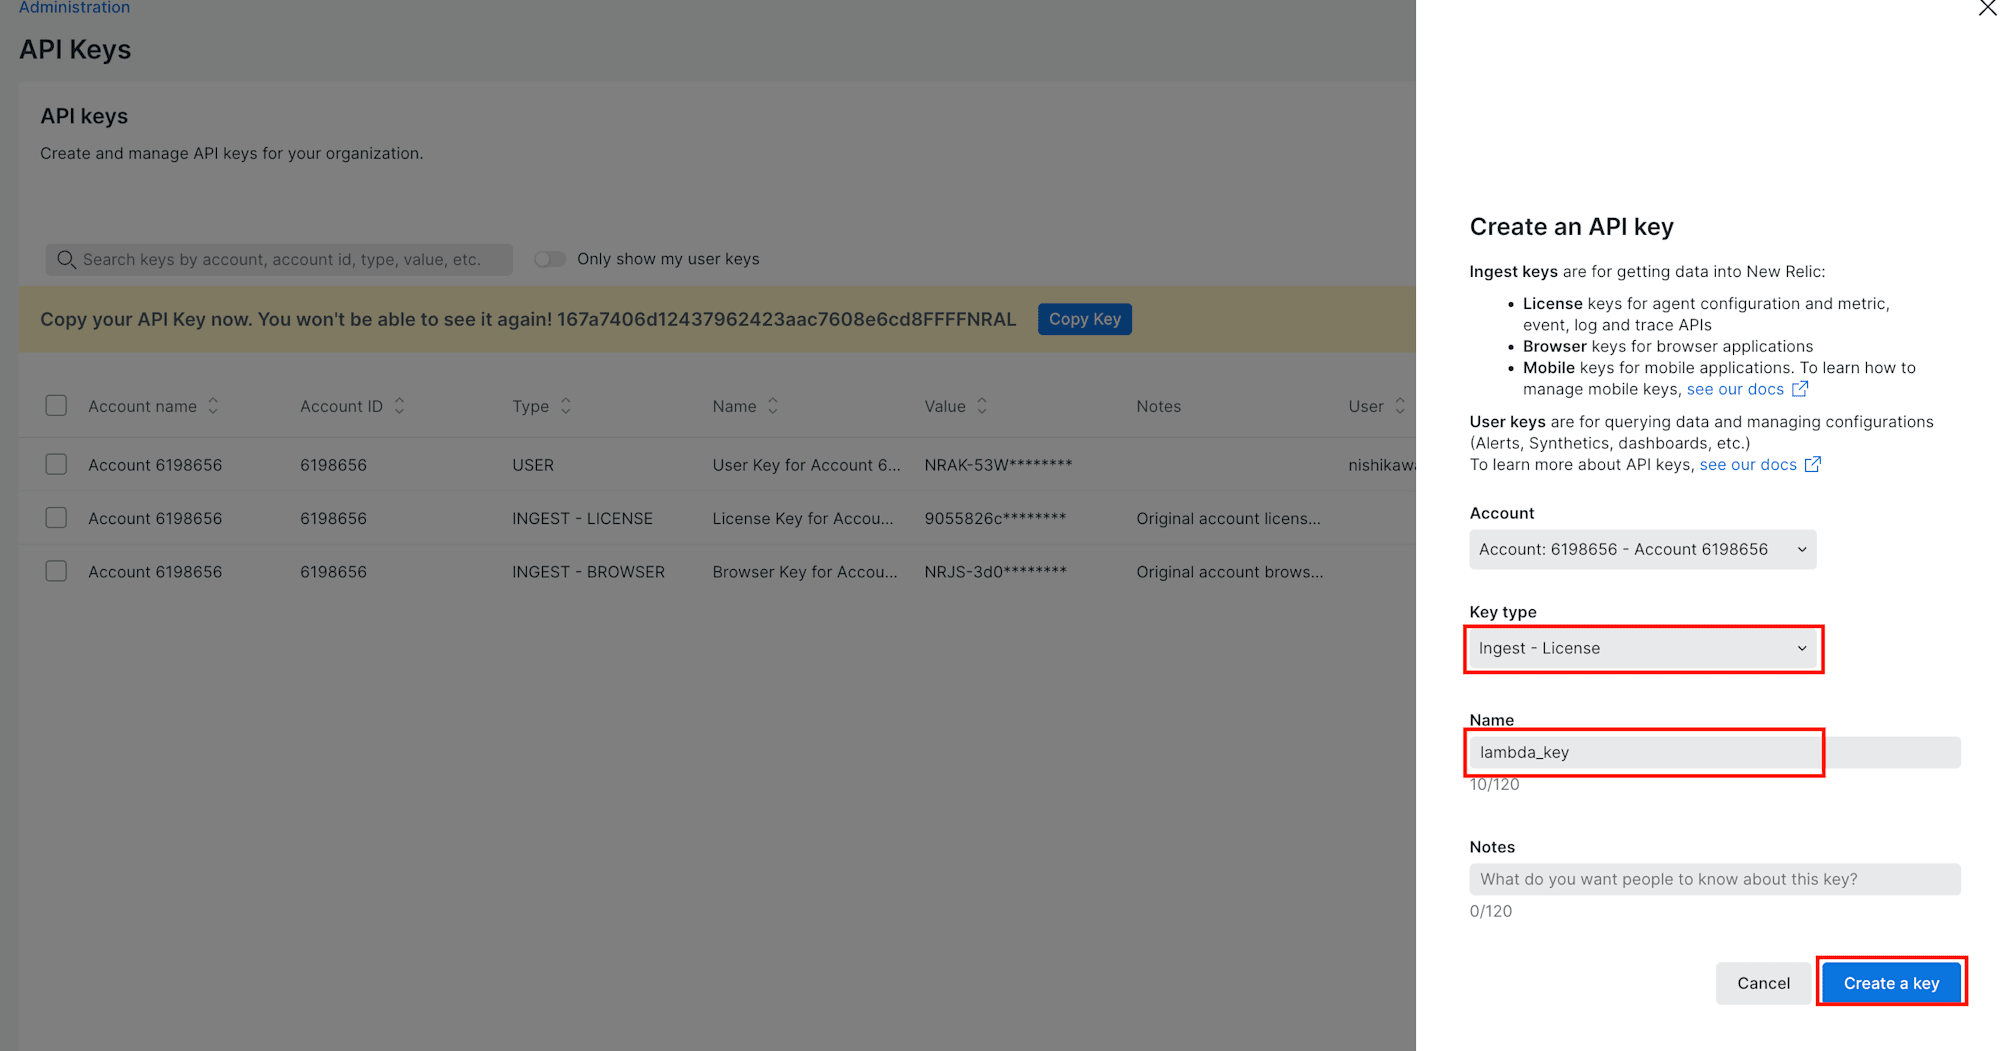Open the Account dropdown

pos(1642,549)
